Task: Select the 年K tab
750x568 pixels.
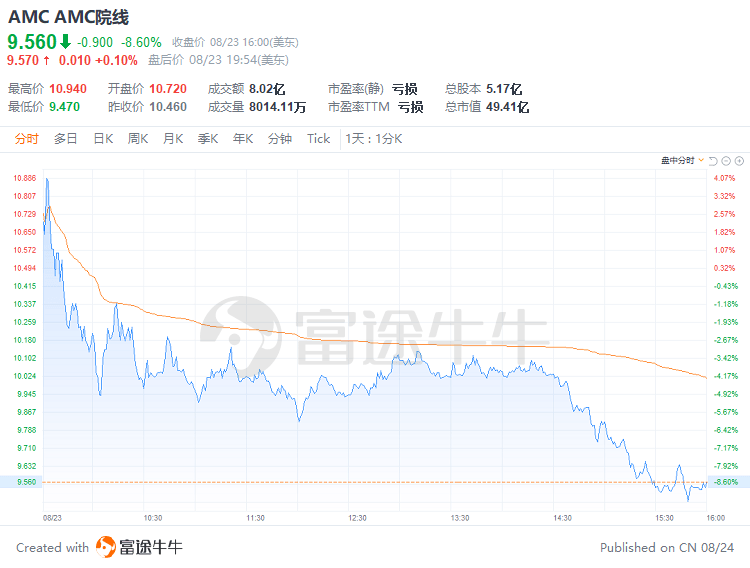Action: [x=243, y=139]
